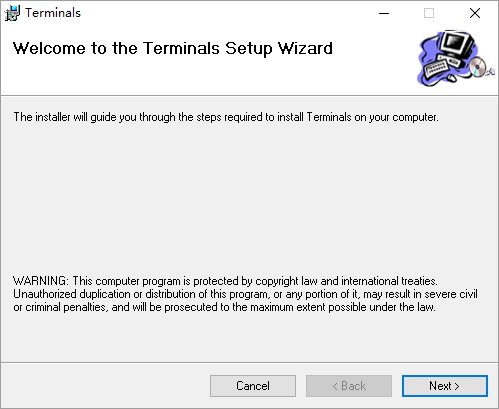
Task: Click the mouse in the banner graphic
Action: click(x=451, y=78)
